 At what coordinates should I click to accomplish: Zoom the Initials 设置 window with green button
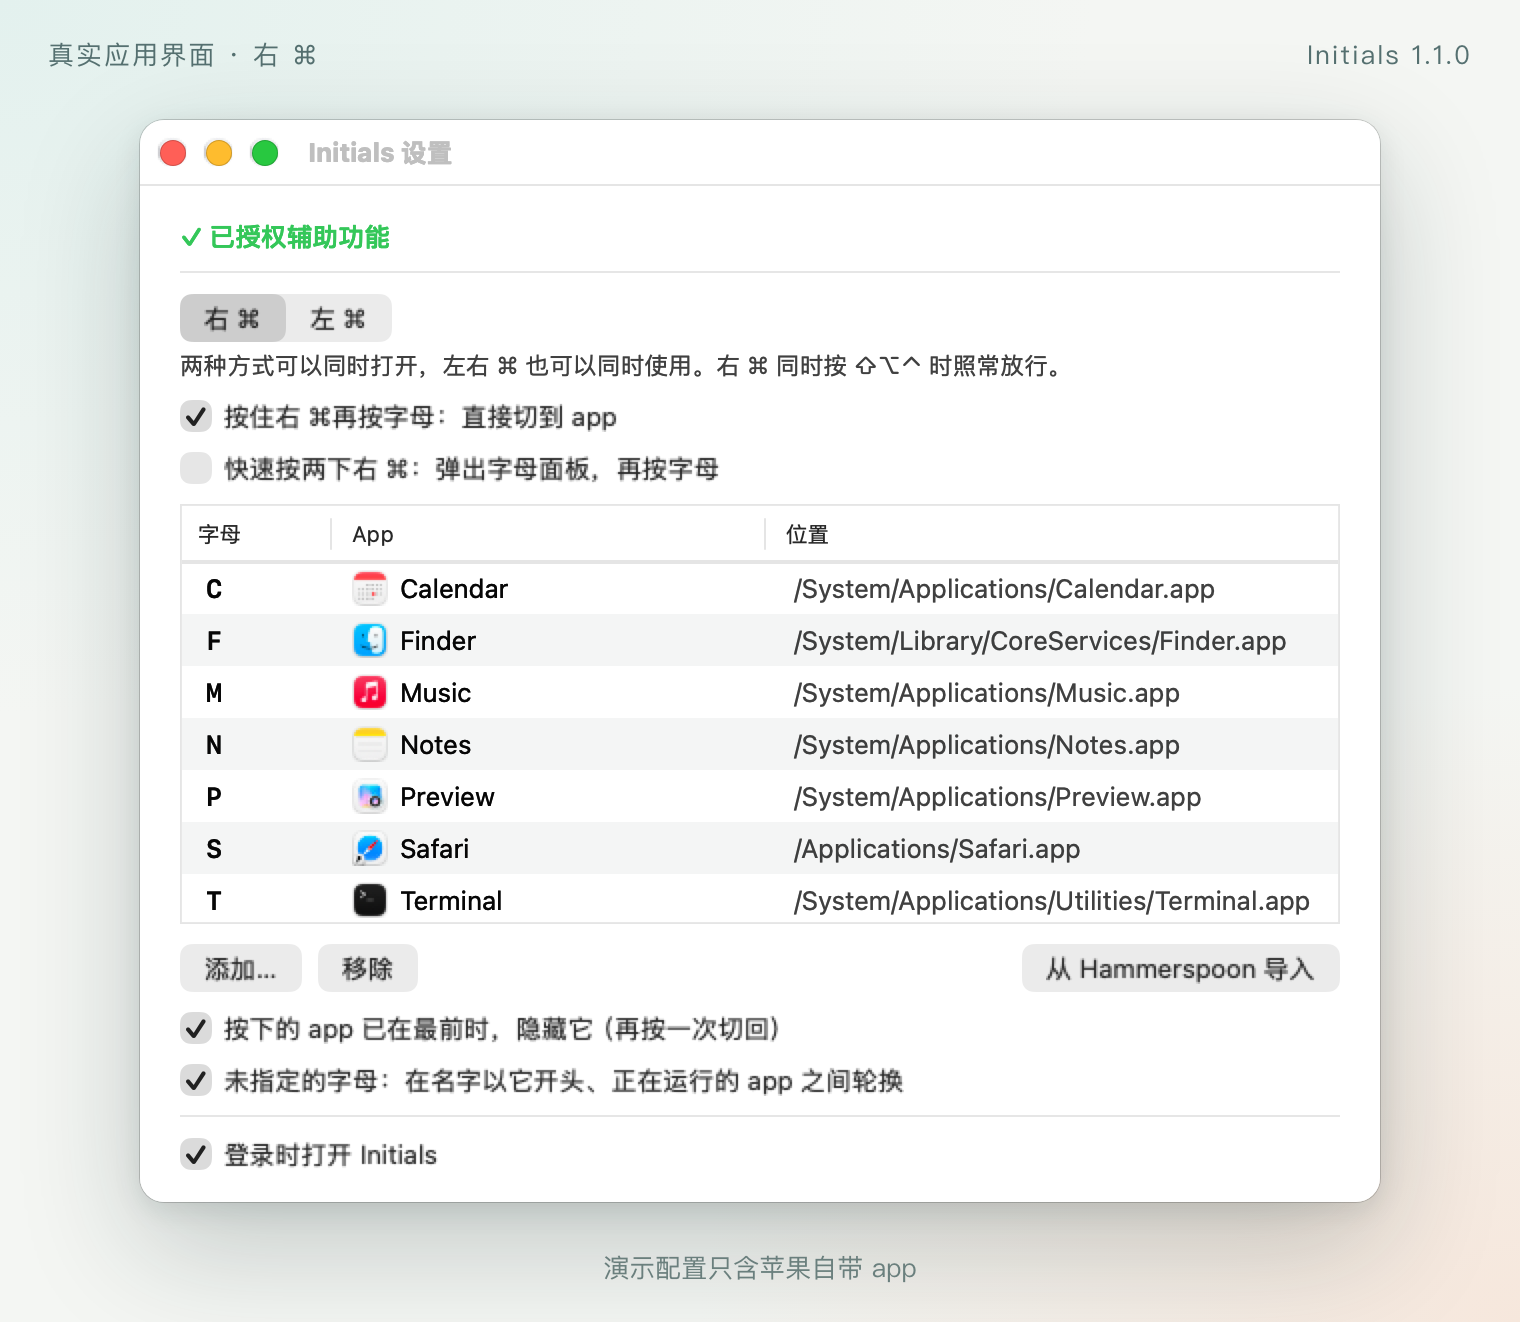[x=265, y=153]
